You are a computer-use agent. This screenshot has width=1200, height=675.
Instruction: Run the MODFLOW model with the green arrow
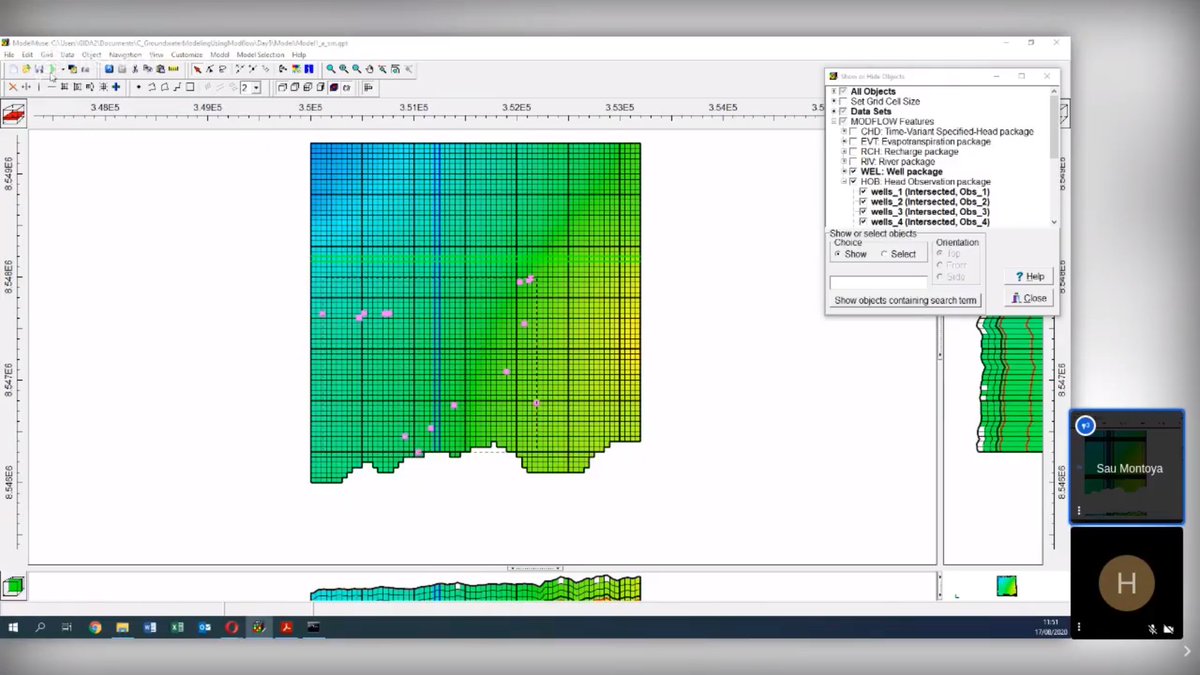coord(52,69)
